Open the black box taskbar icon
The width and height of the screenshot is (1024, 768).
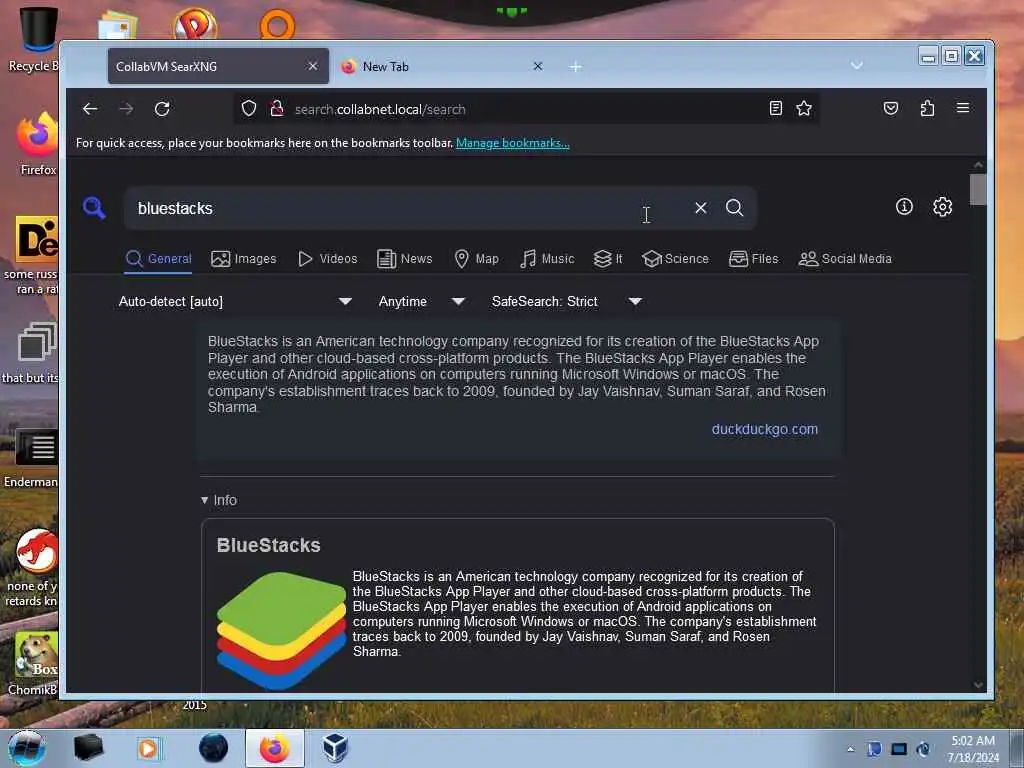tap(88, 748)
